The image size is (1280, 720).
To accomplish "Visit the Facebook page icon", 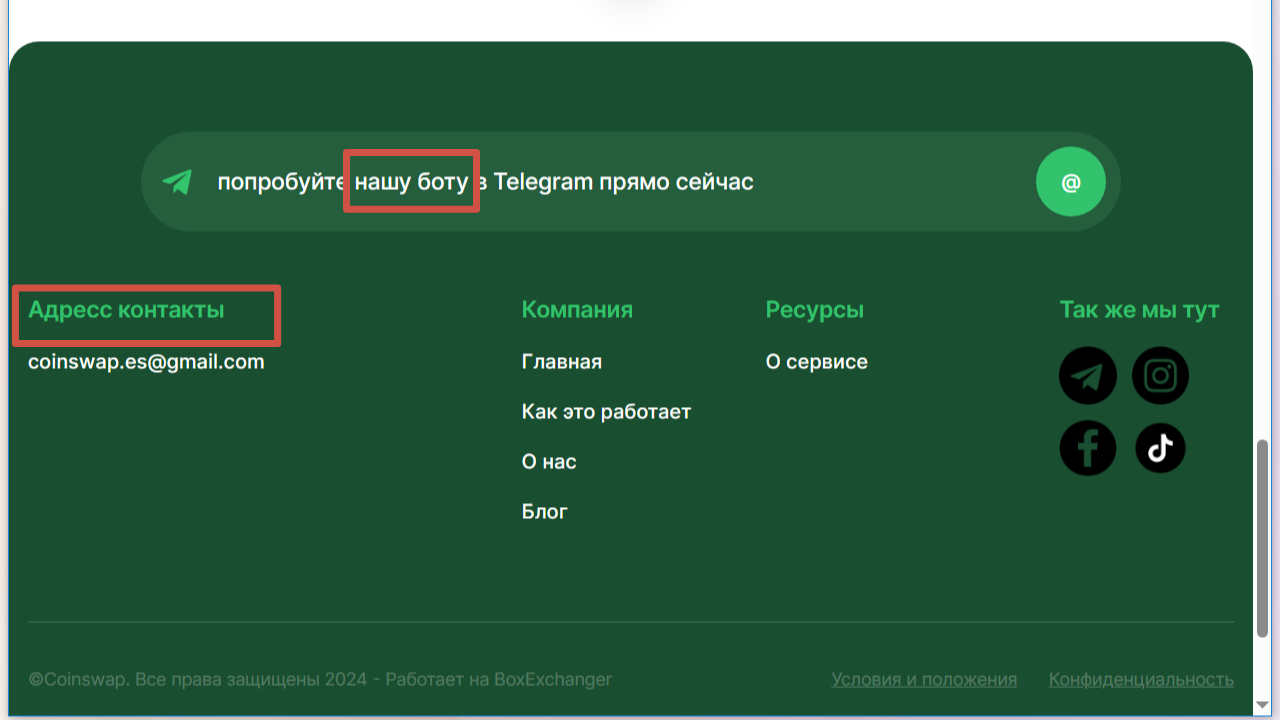I will 1087,448.
